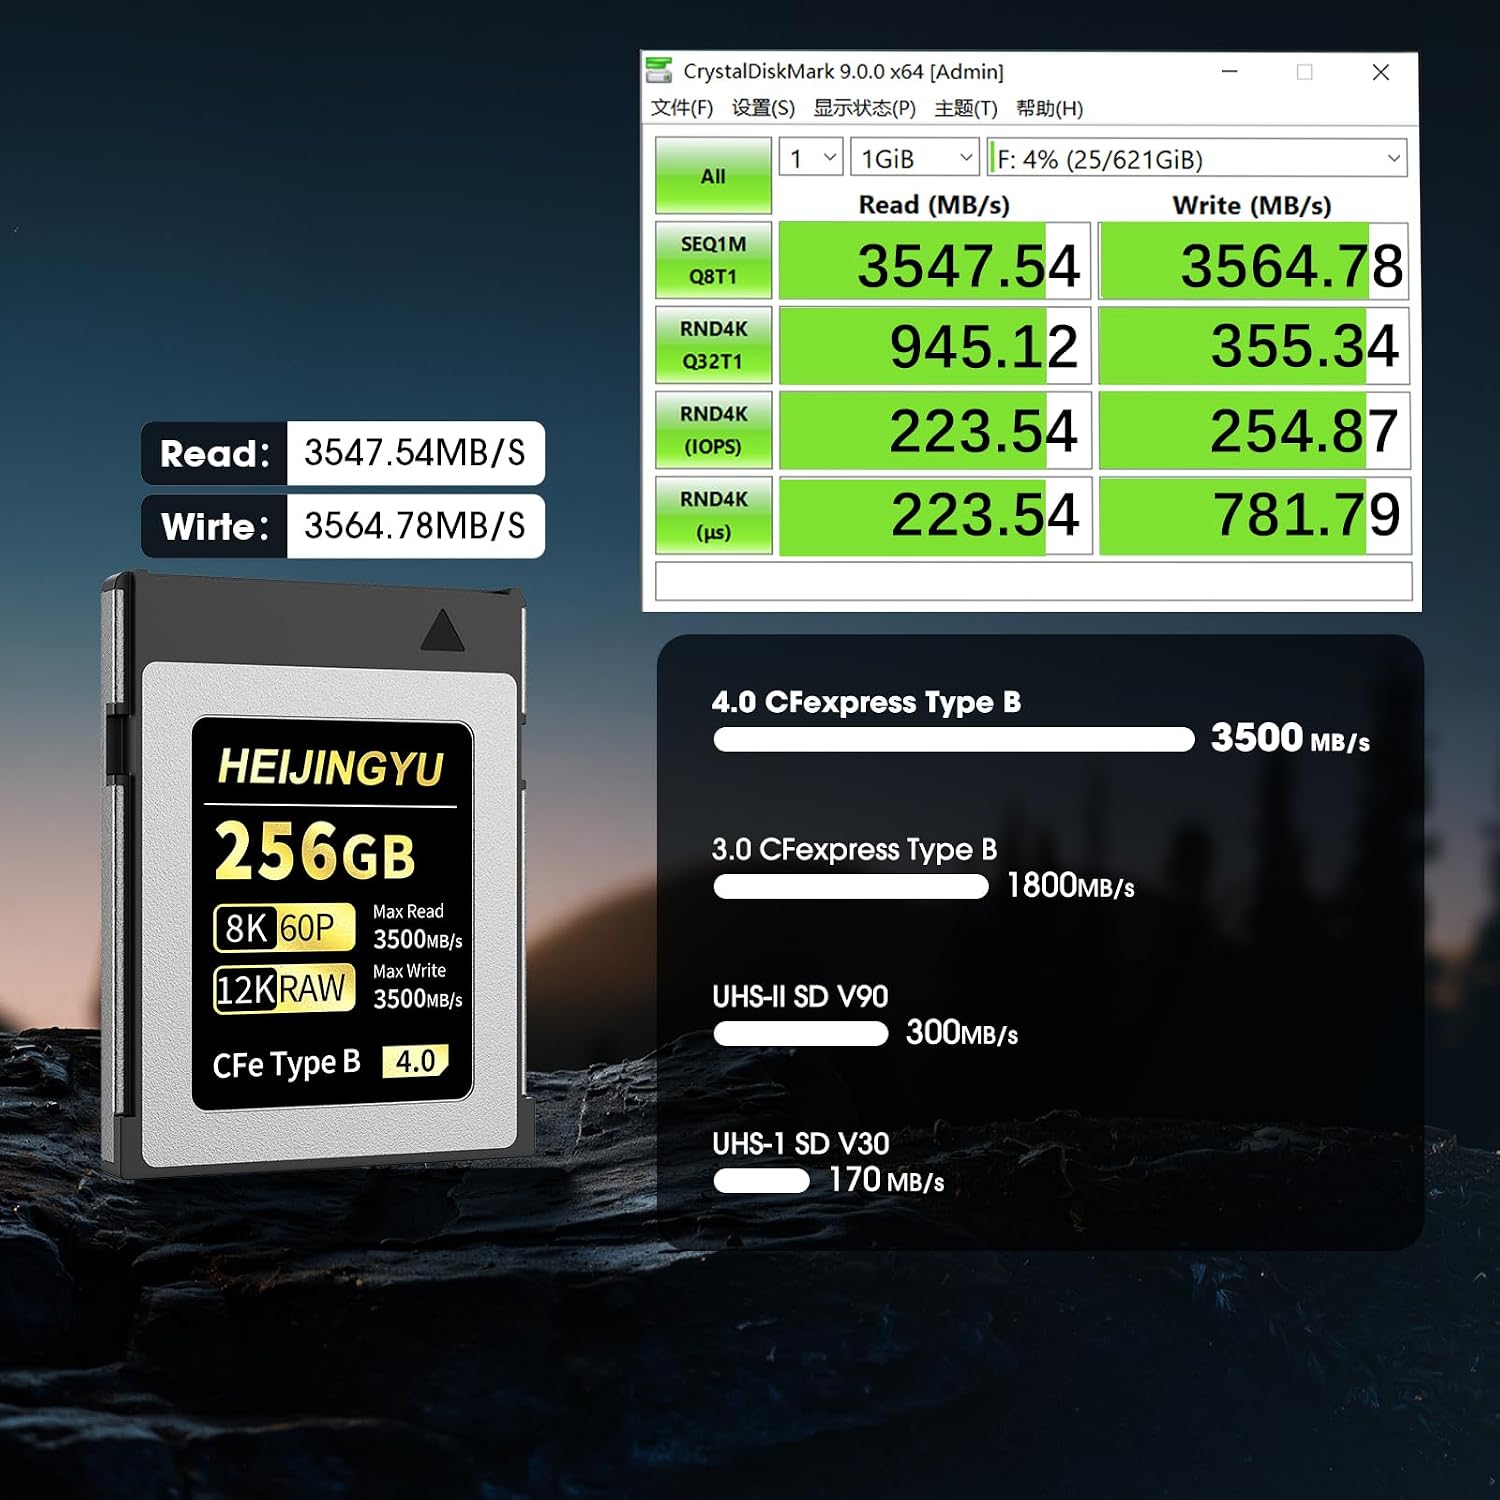Start the SEQ1M Q8T1 test
The height and width of the screenshot is (1500, 1500).
pos(713,260)
